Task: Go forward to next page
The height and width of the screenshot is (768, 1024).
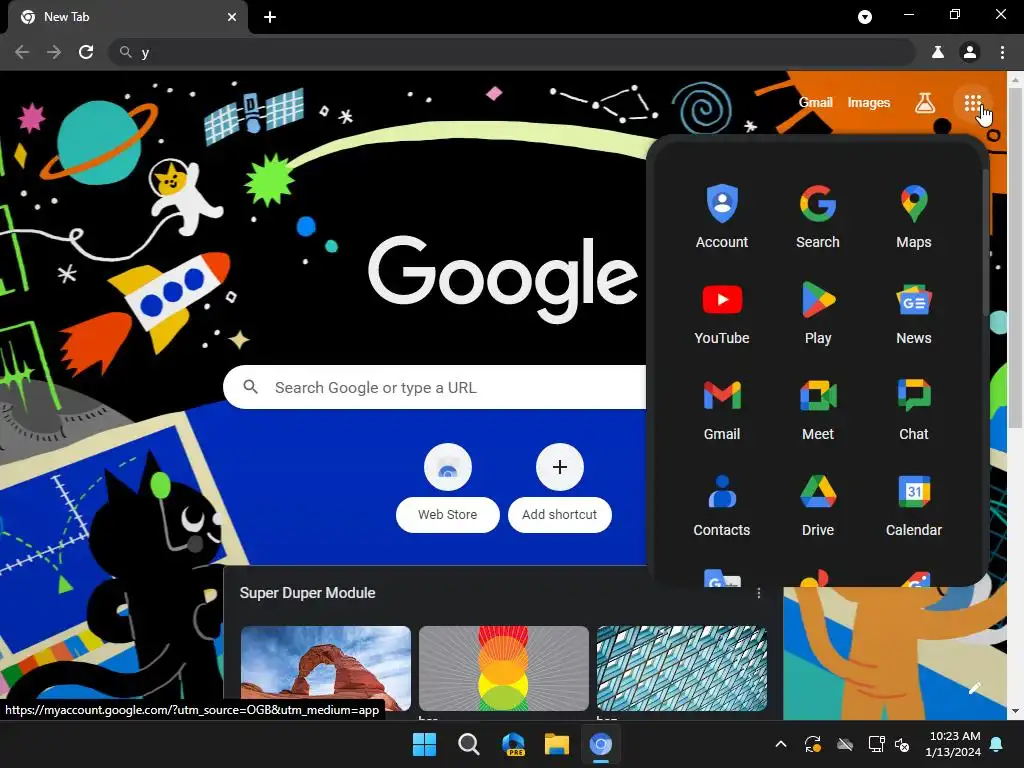Action: click(54, 52)
